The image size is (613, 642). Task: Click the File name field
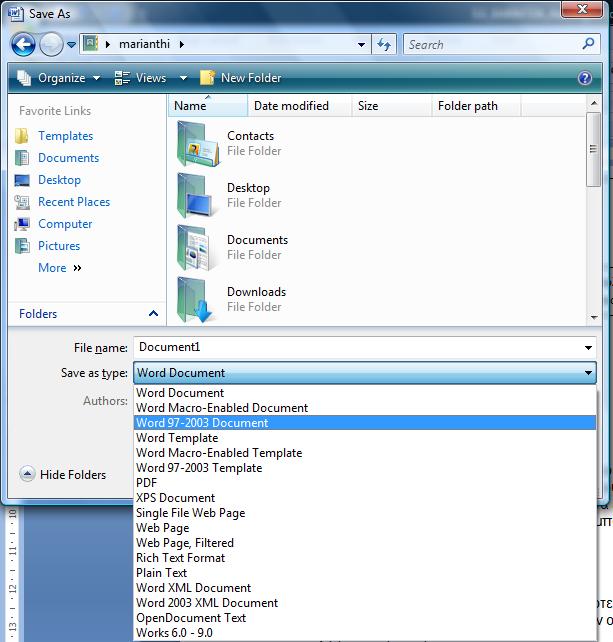[357, 348]
